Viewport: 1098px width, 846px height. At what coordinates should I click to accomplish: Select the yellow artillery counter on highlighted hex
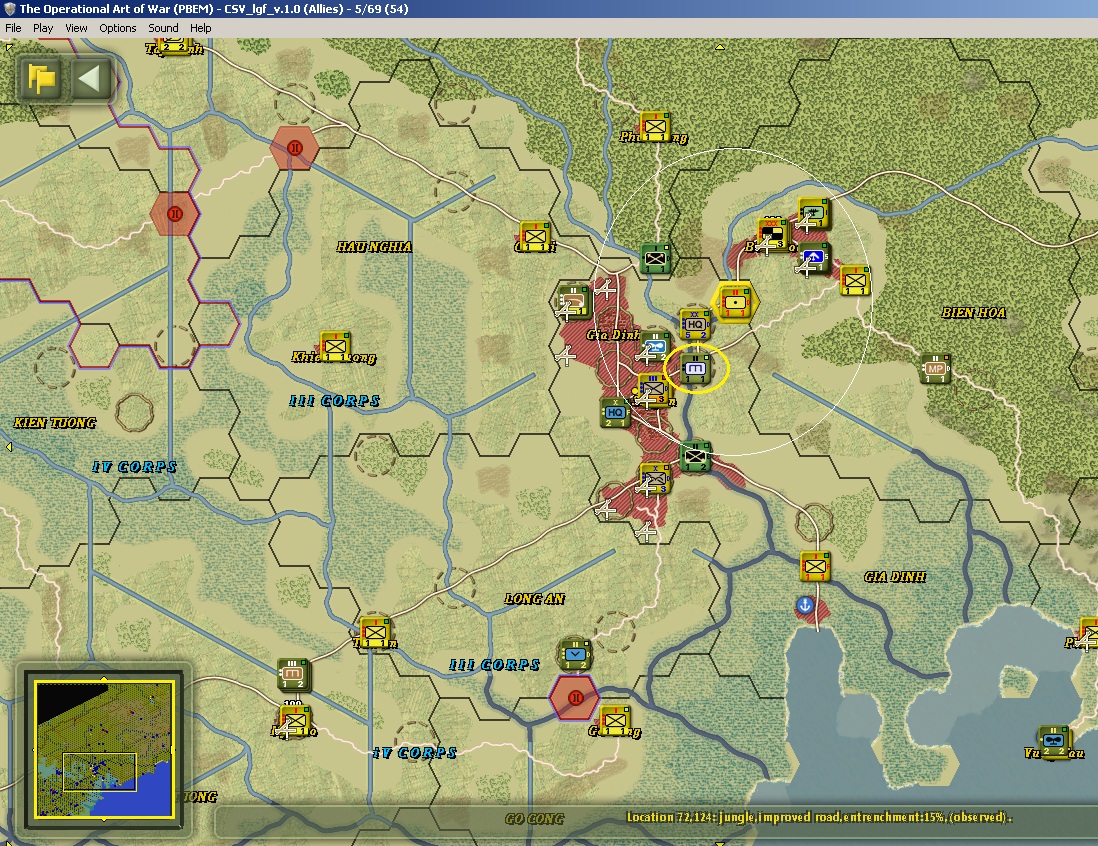(x=735, y=302)
